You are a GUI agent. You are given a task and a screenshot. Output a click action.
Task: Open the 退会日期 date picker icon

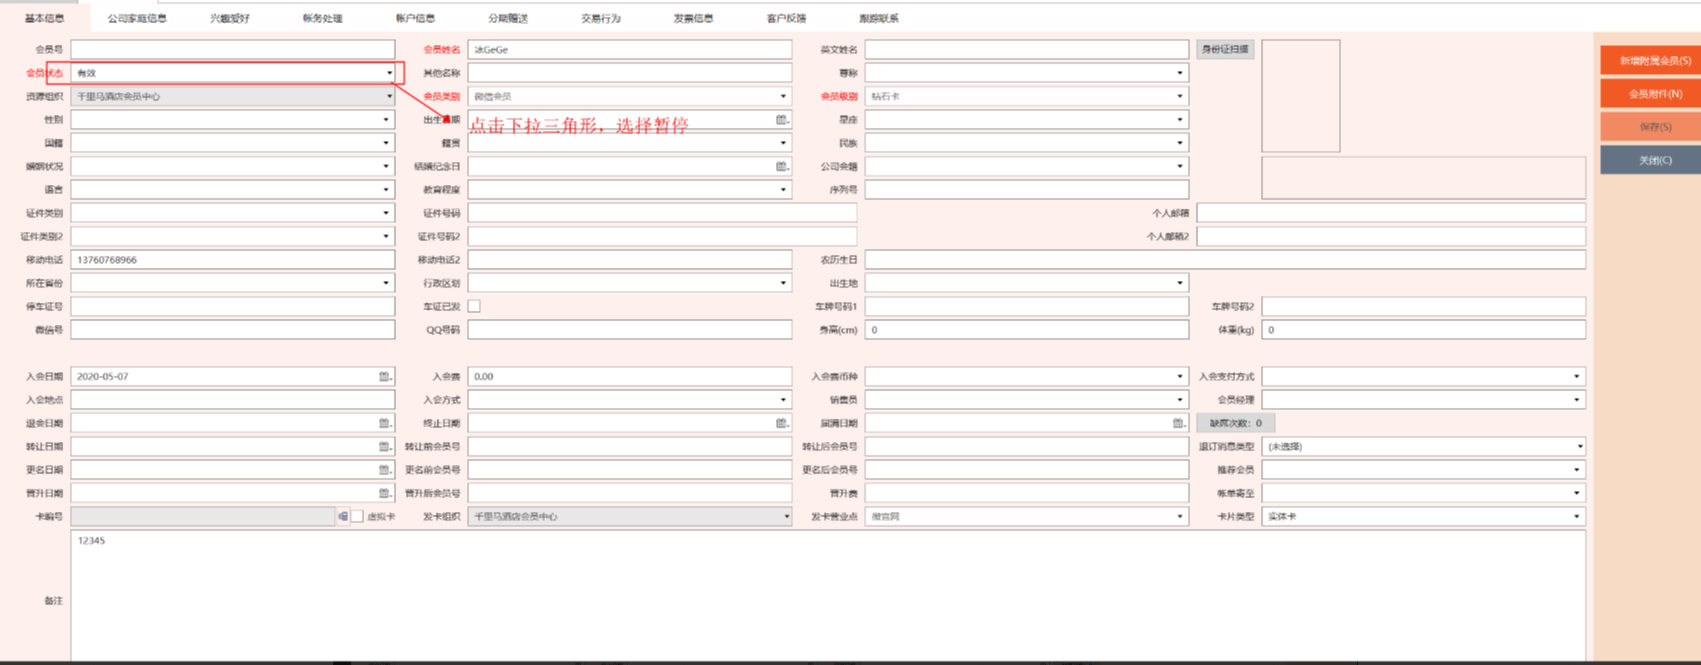pyautogui.click(x=384, y=423)
